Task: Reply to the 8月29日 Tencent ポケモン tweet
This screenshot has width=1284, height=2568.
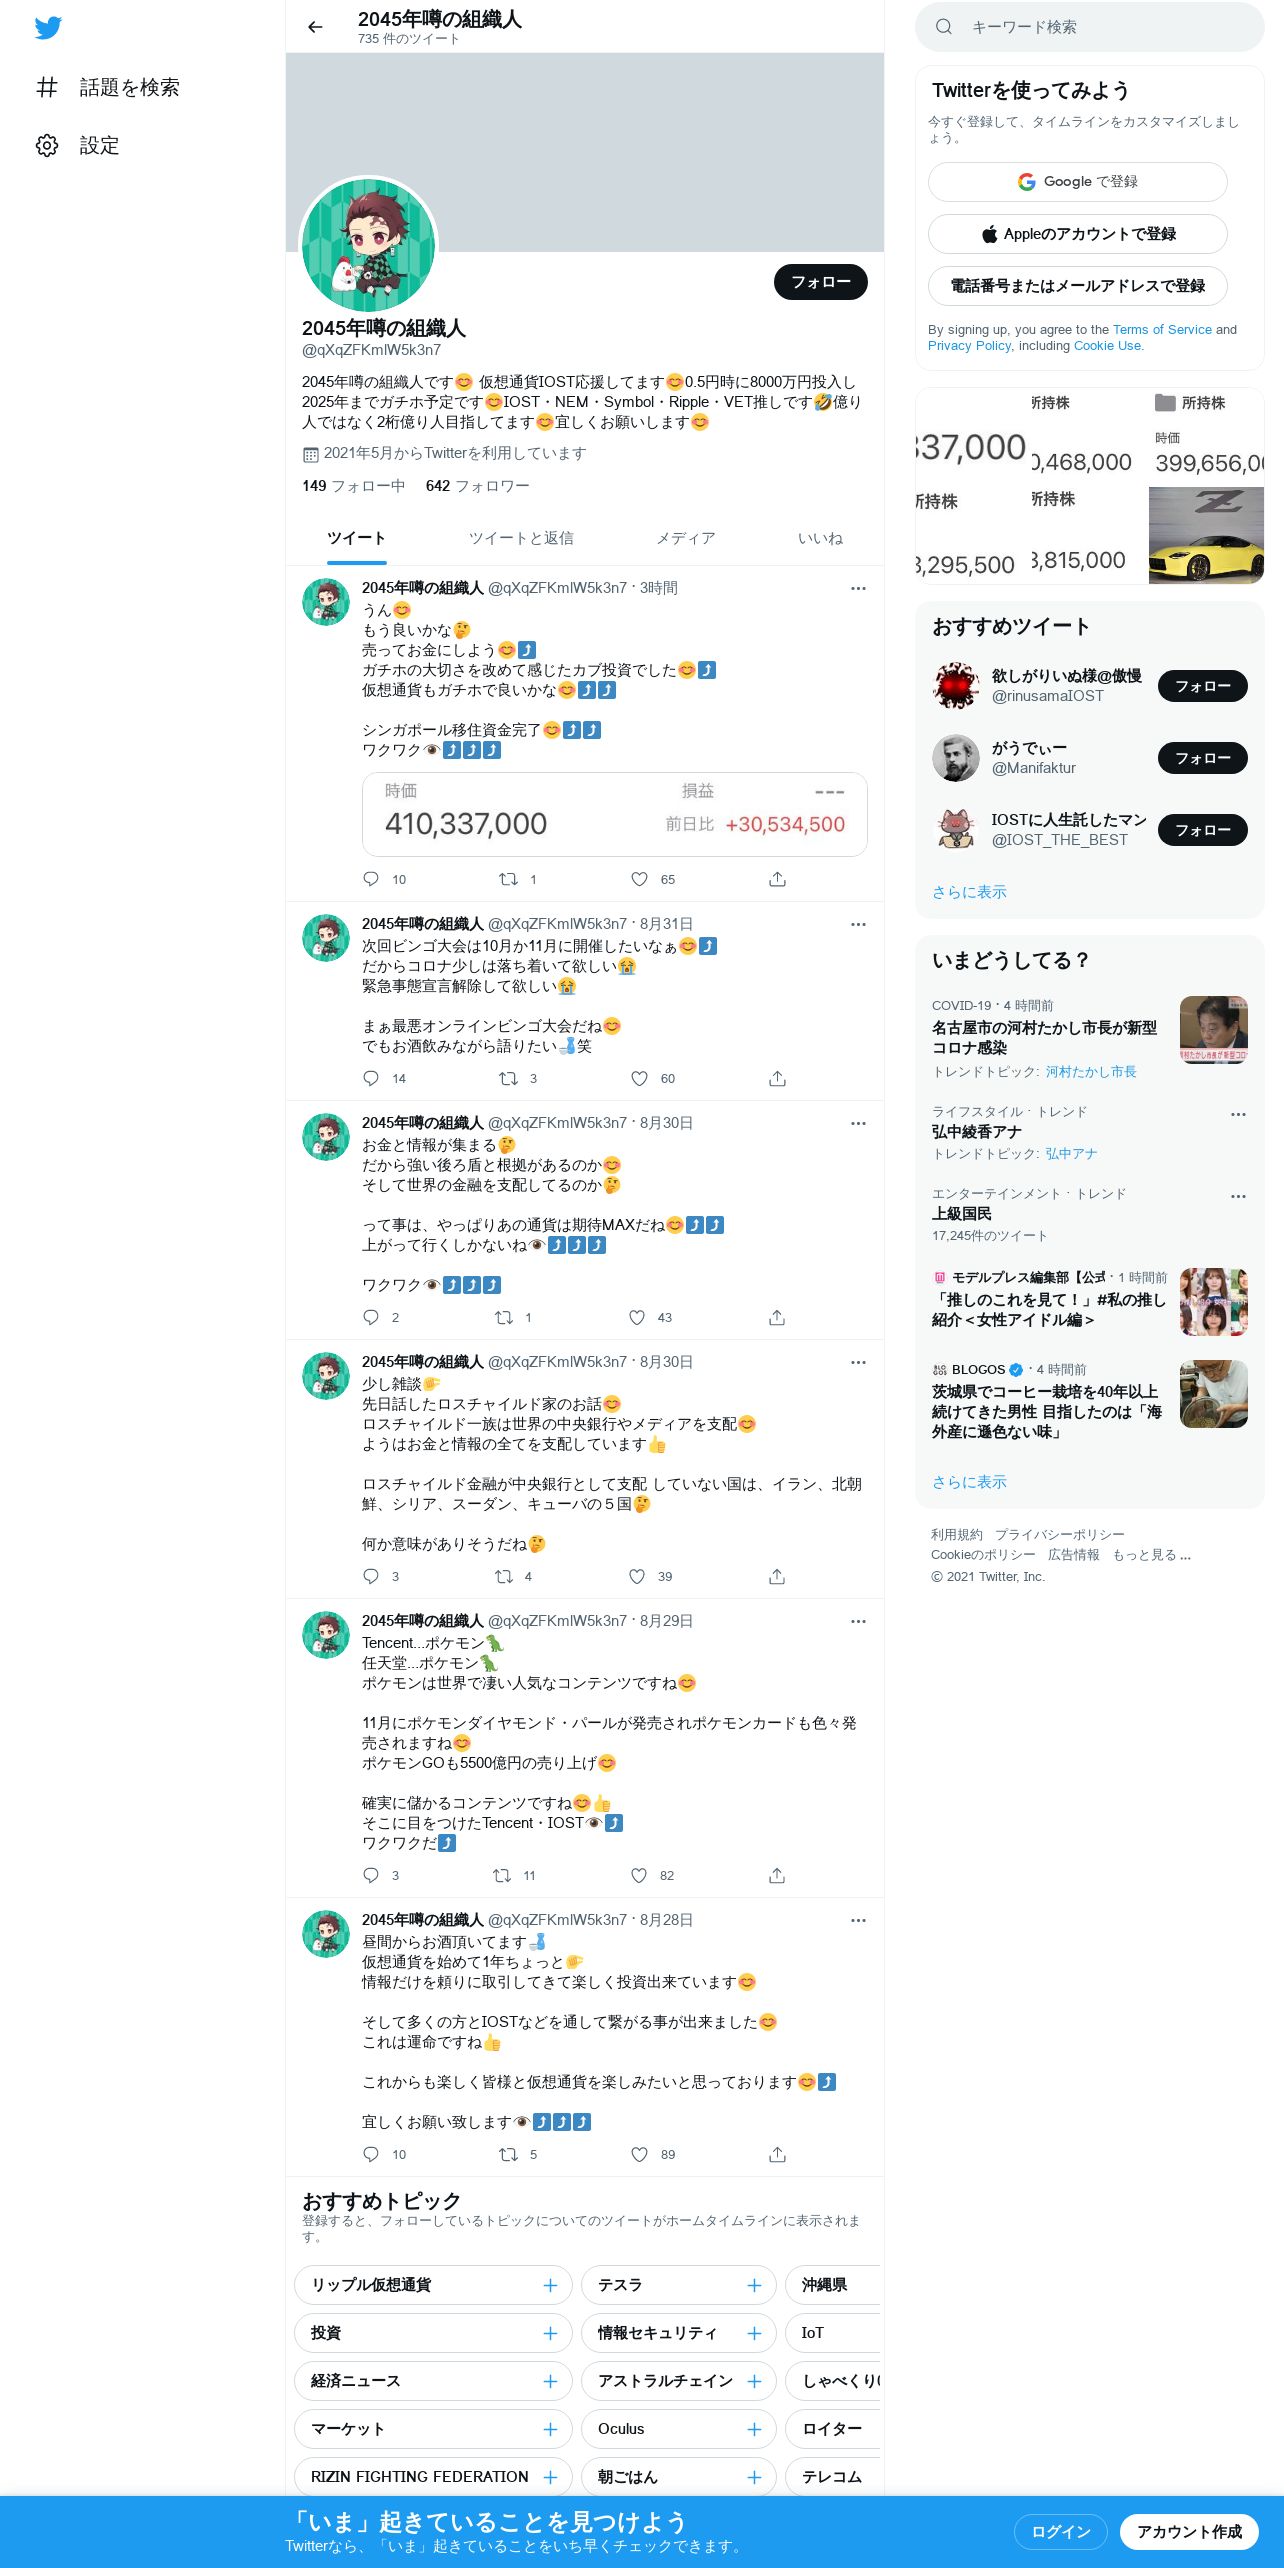Action: click(371, 1875)
